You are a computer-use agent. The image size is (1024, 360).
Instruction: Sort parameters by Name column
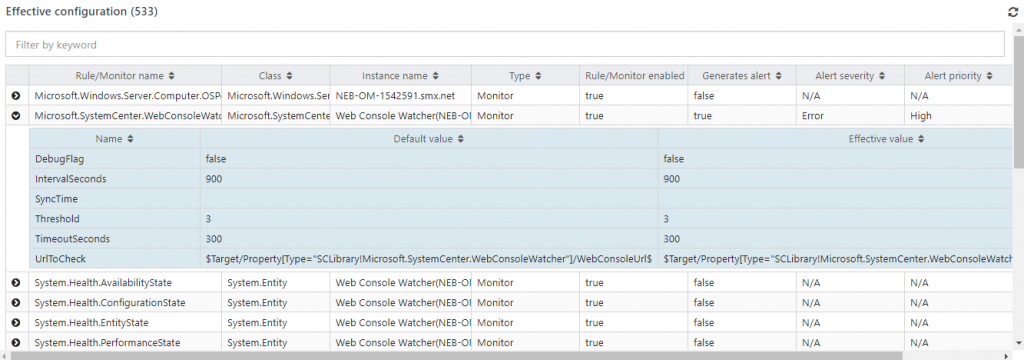[x=114, y=139]
